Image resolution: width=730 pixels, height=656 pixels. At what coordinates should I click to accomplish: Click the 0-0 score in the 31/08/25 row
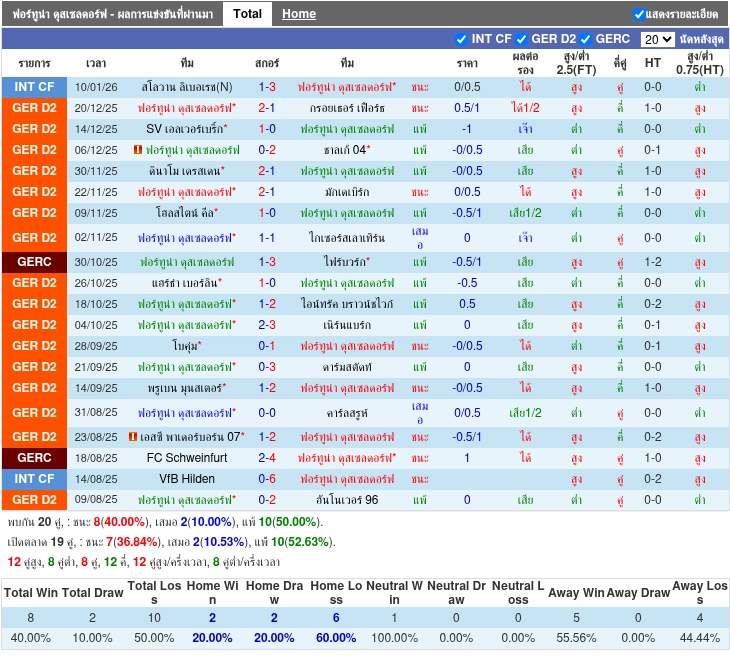point(267,413)
